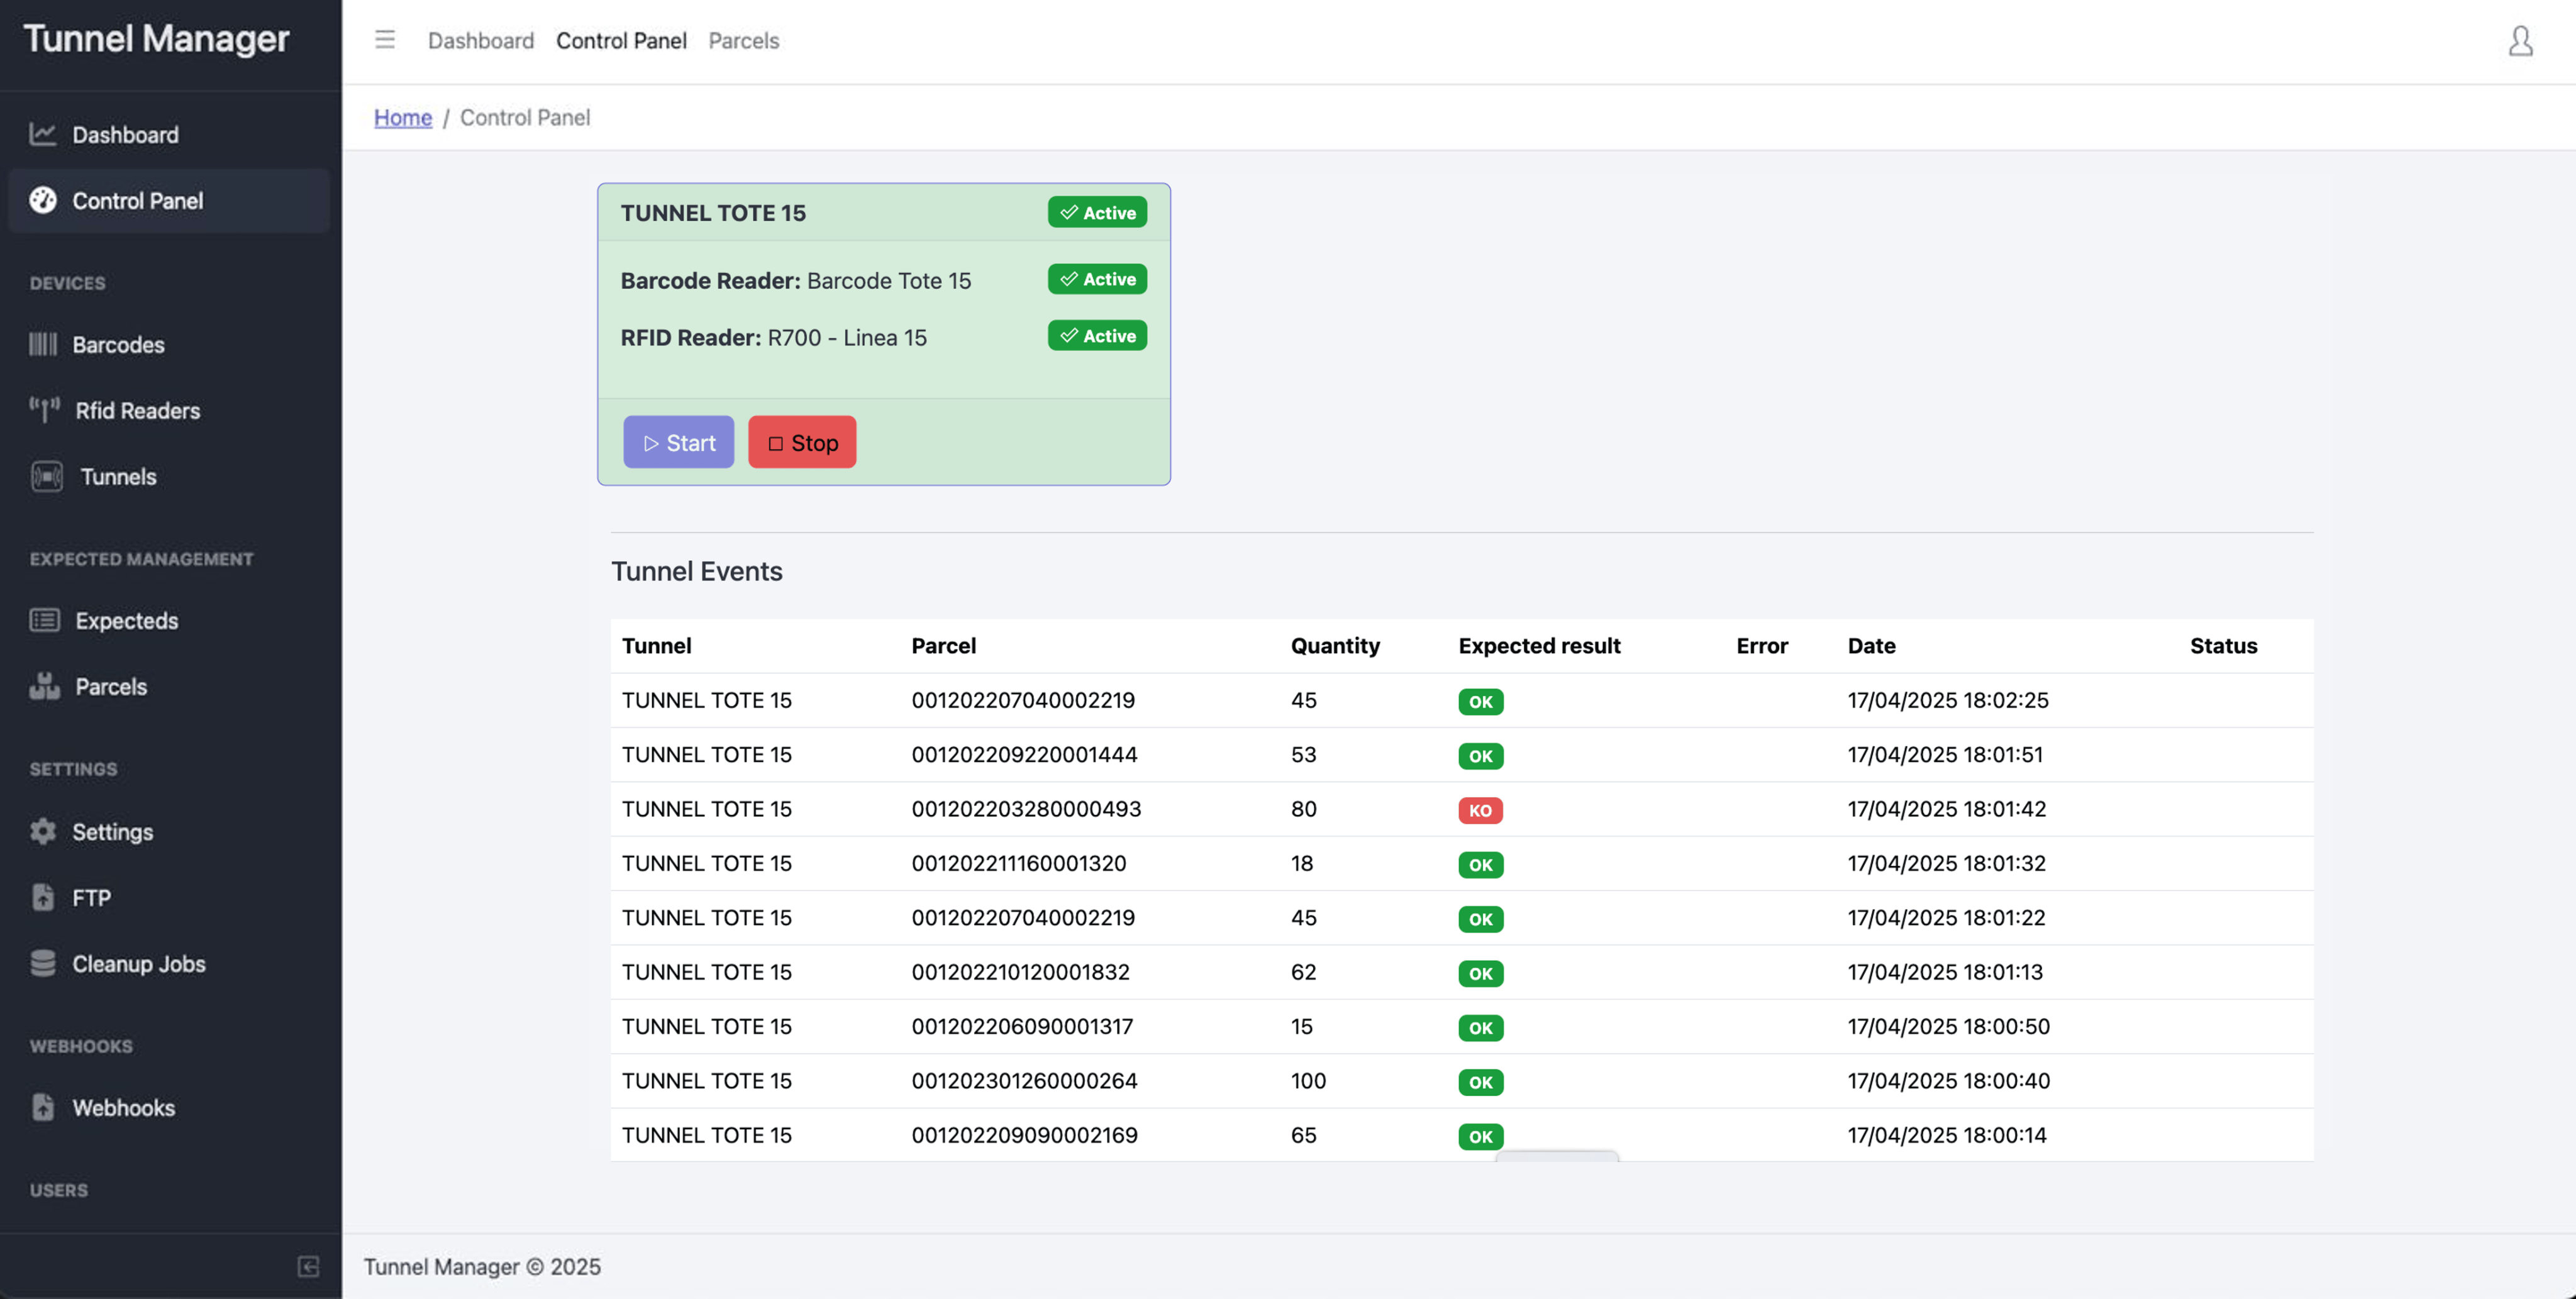Stop the TUNNEL TOTE 15 tunnel
Image resolution: width=2576 pixels, height=1299 pixels.
coord(802,442)
